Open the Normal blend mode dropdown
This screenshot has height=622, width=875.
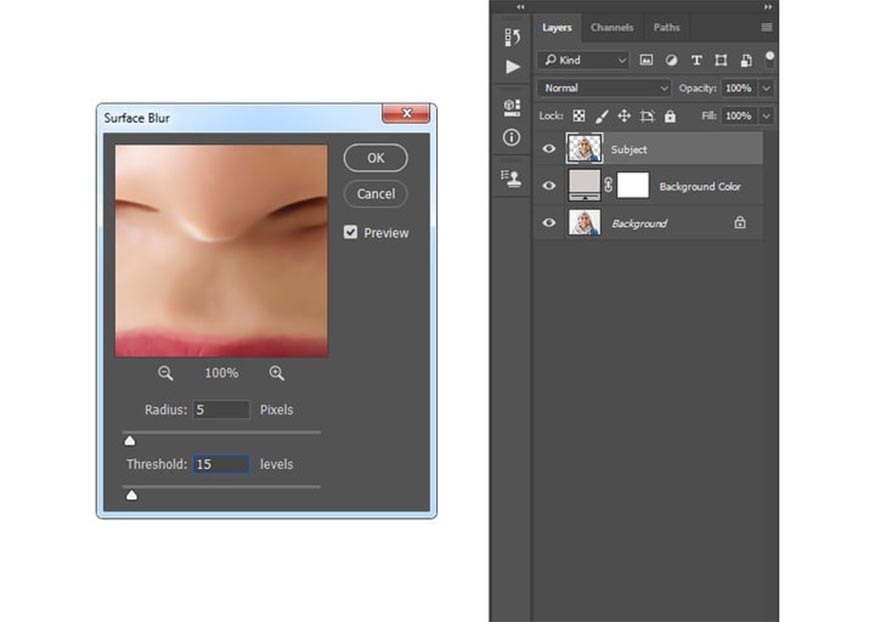pos(604,88)
